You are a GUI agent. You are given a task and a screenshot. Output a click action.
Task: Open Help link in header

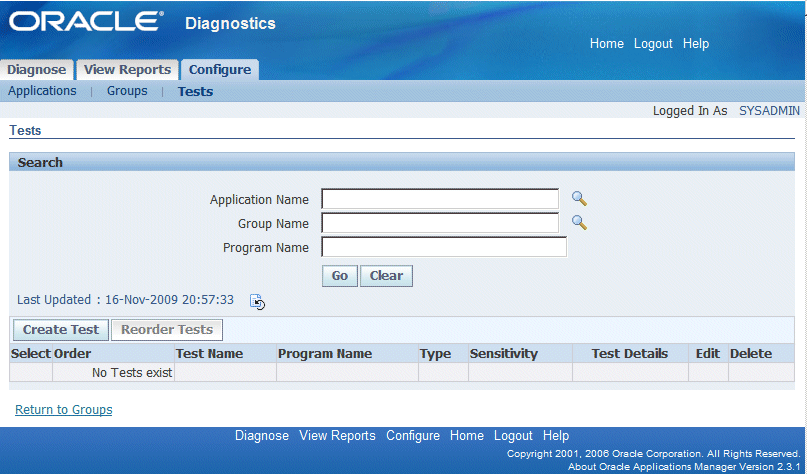point(696,44)
